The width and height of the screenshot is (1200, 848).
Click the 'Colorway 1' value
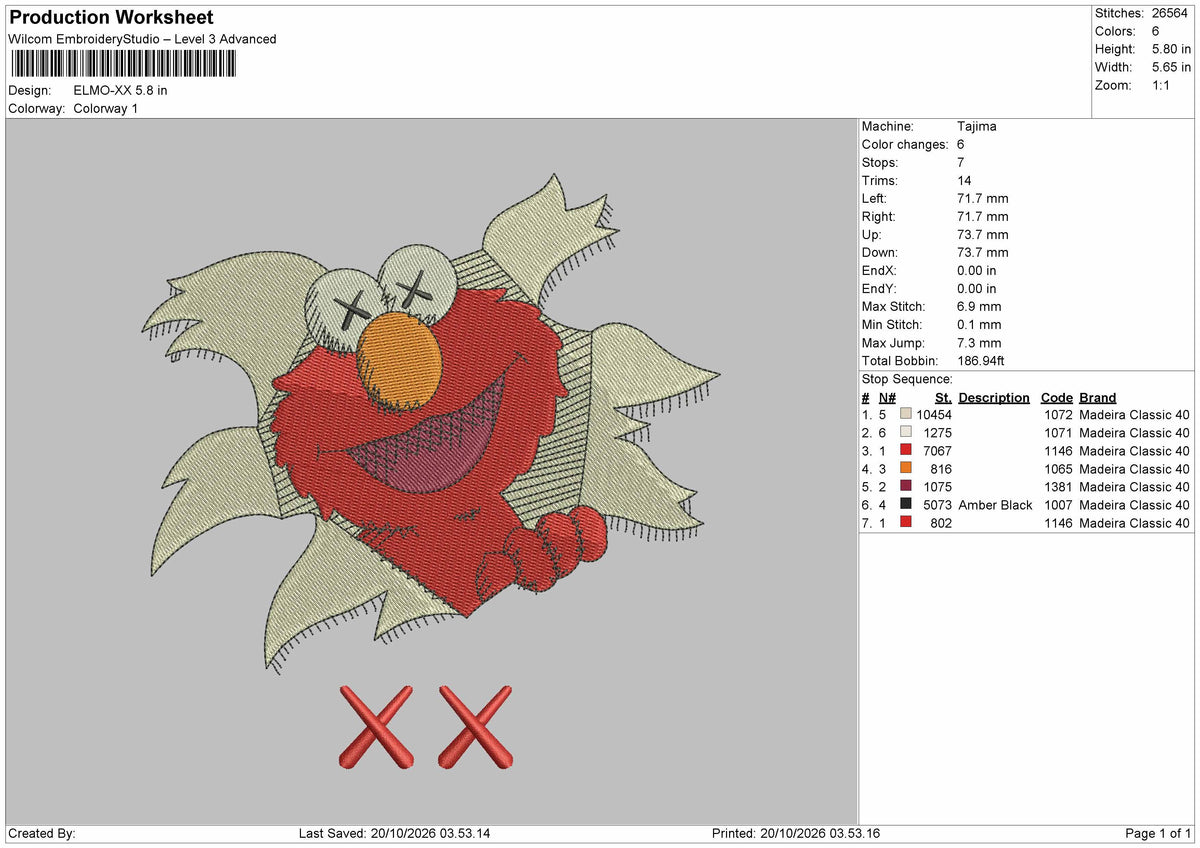coord(106,108)
